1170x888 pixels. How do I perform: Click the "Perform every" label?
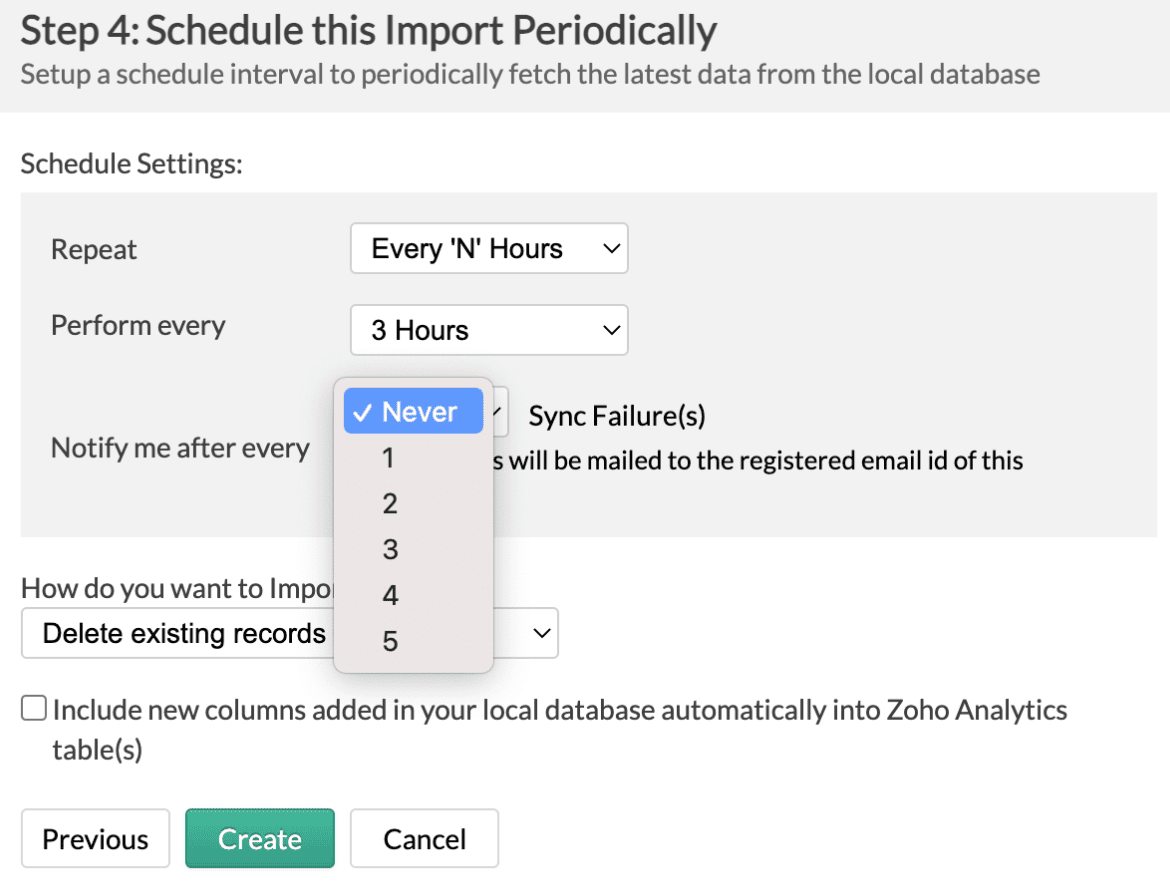(x=138, y=326)
